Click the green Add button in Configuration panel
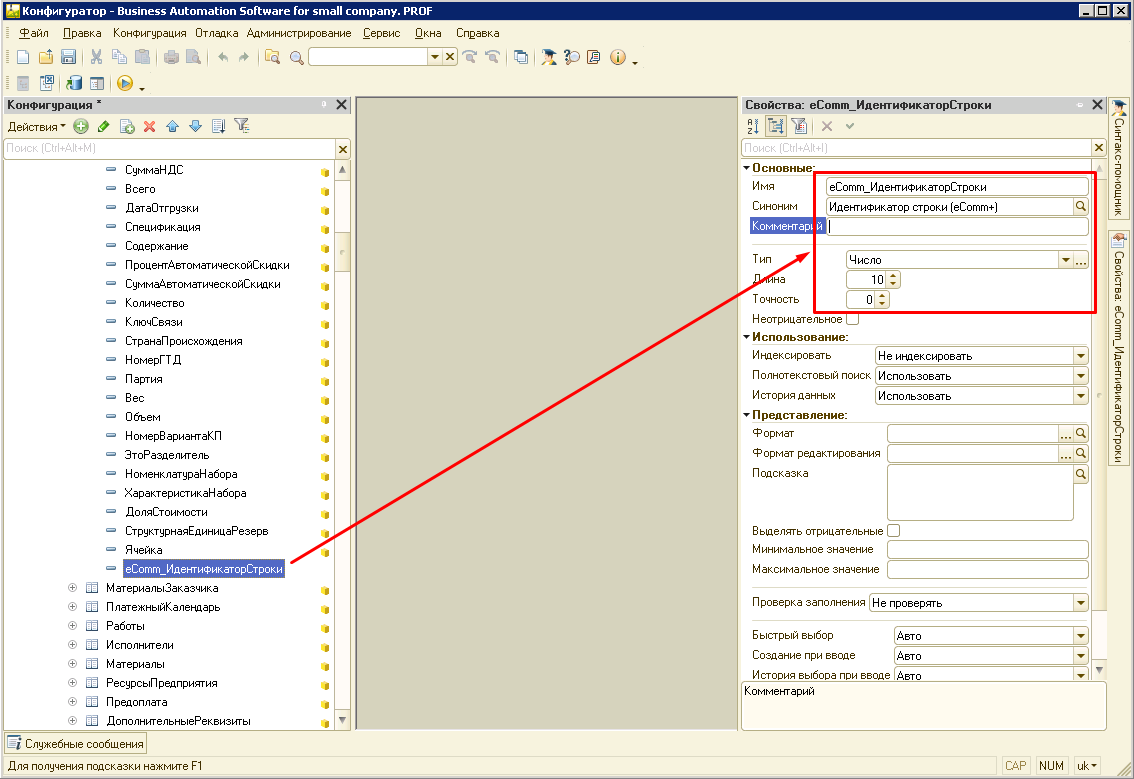This screenshot has width=1134, height=779. pos(81,126)
